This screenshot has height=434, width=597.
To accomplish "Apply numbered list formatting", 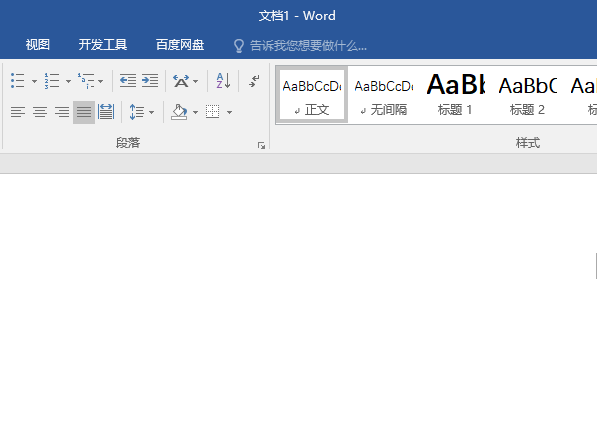I will (x=52, y=81).
